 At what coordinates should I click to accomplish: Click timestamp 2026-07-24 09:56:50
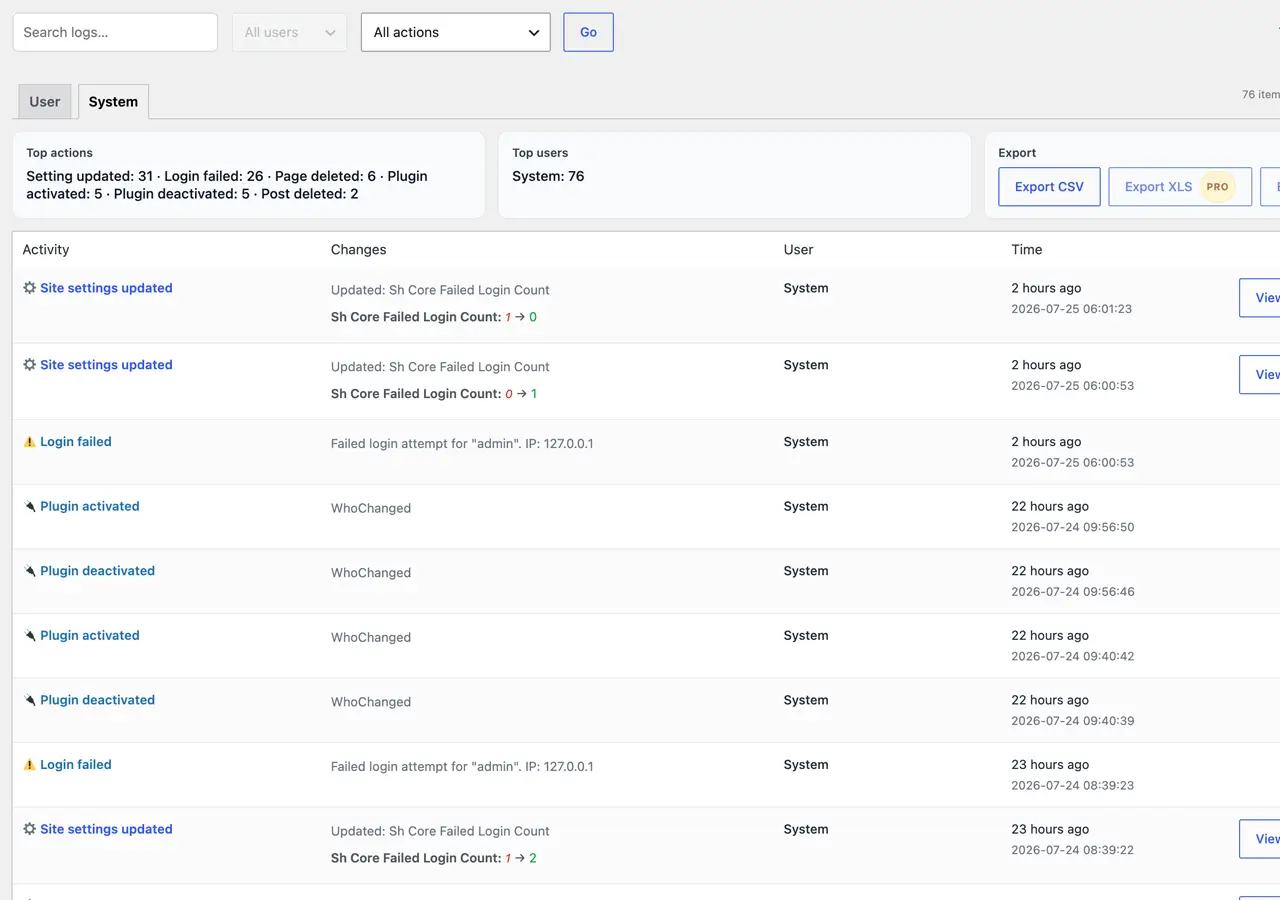(1072, 527)
